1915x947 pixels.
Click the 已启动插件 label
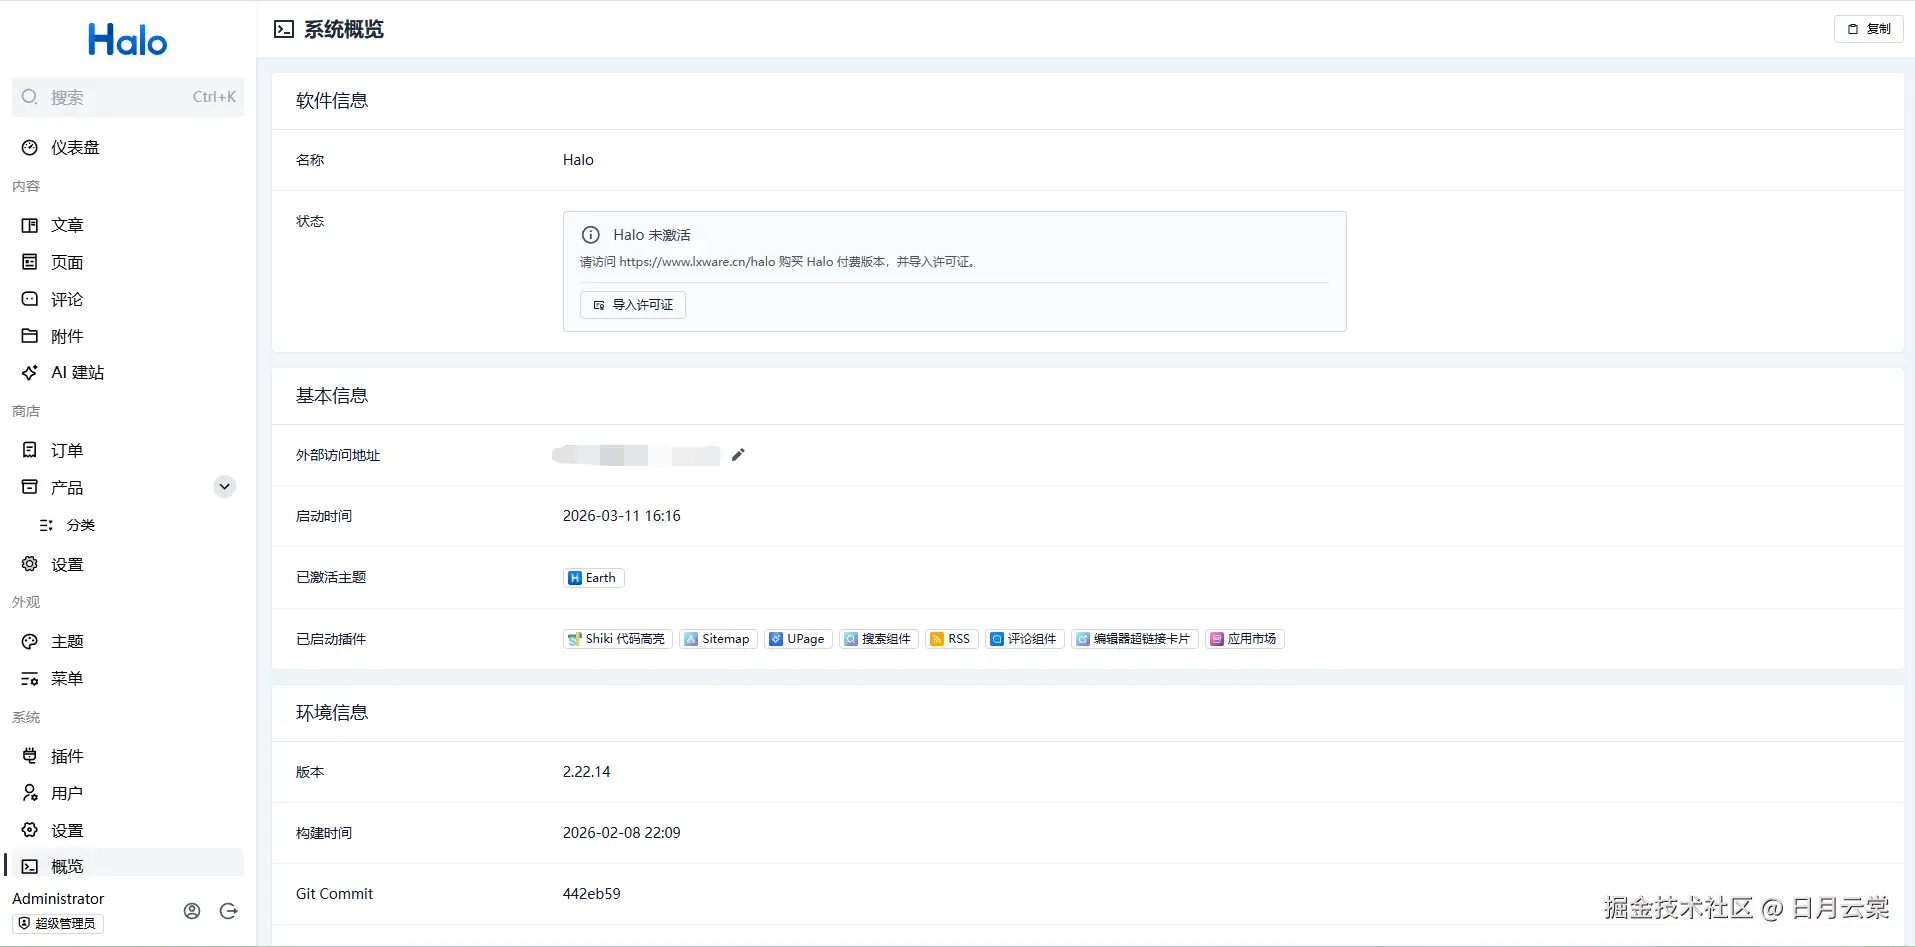[331, 639]
